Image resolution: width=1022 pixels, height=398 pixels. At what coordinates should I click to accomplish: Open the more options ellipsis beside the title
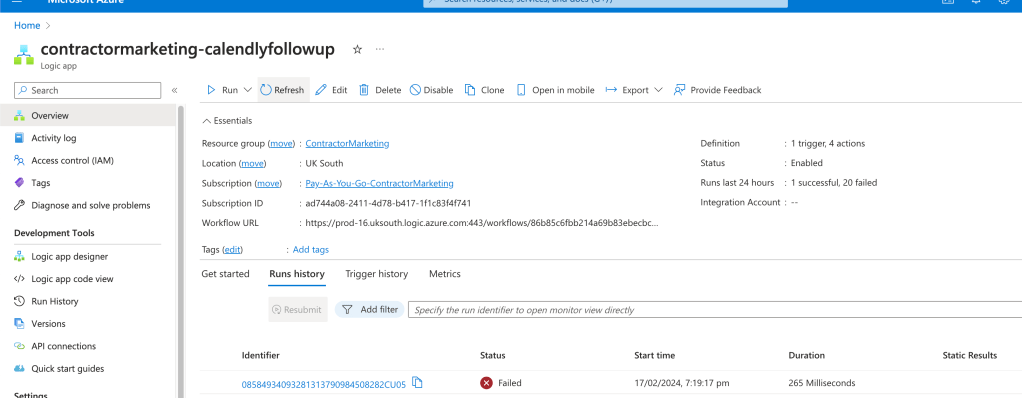(380, 50)
